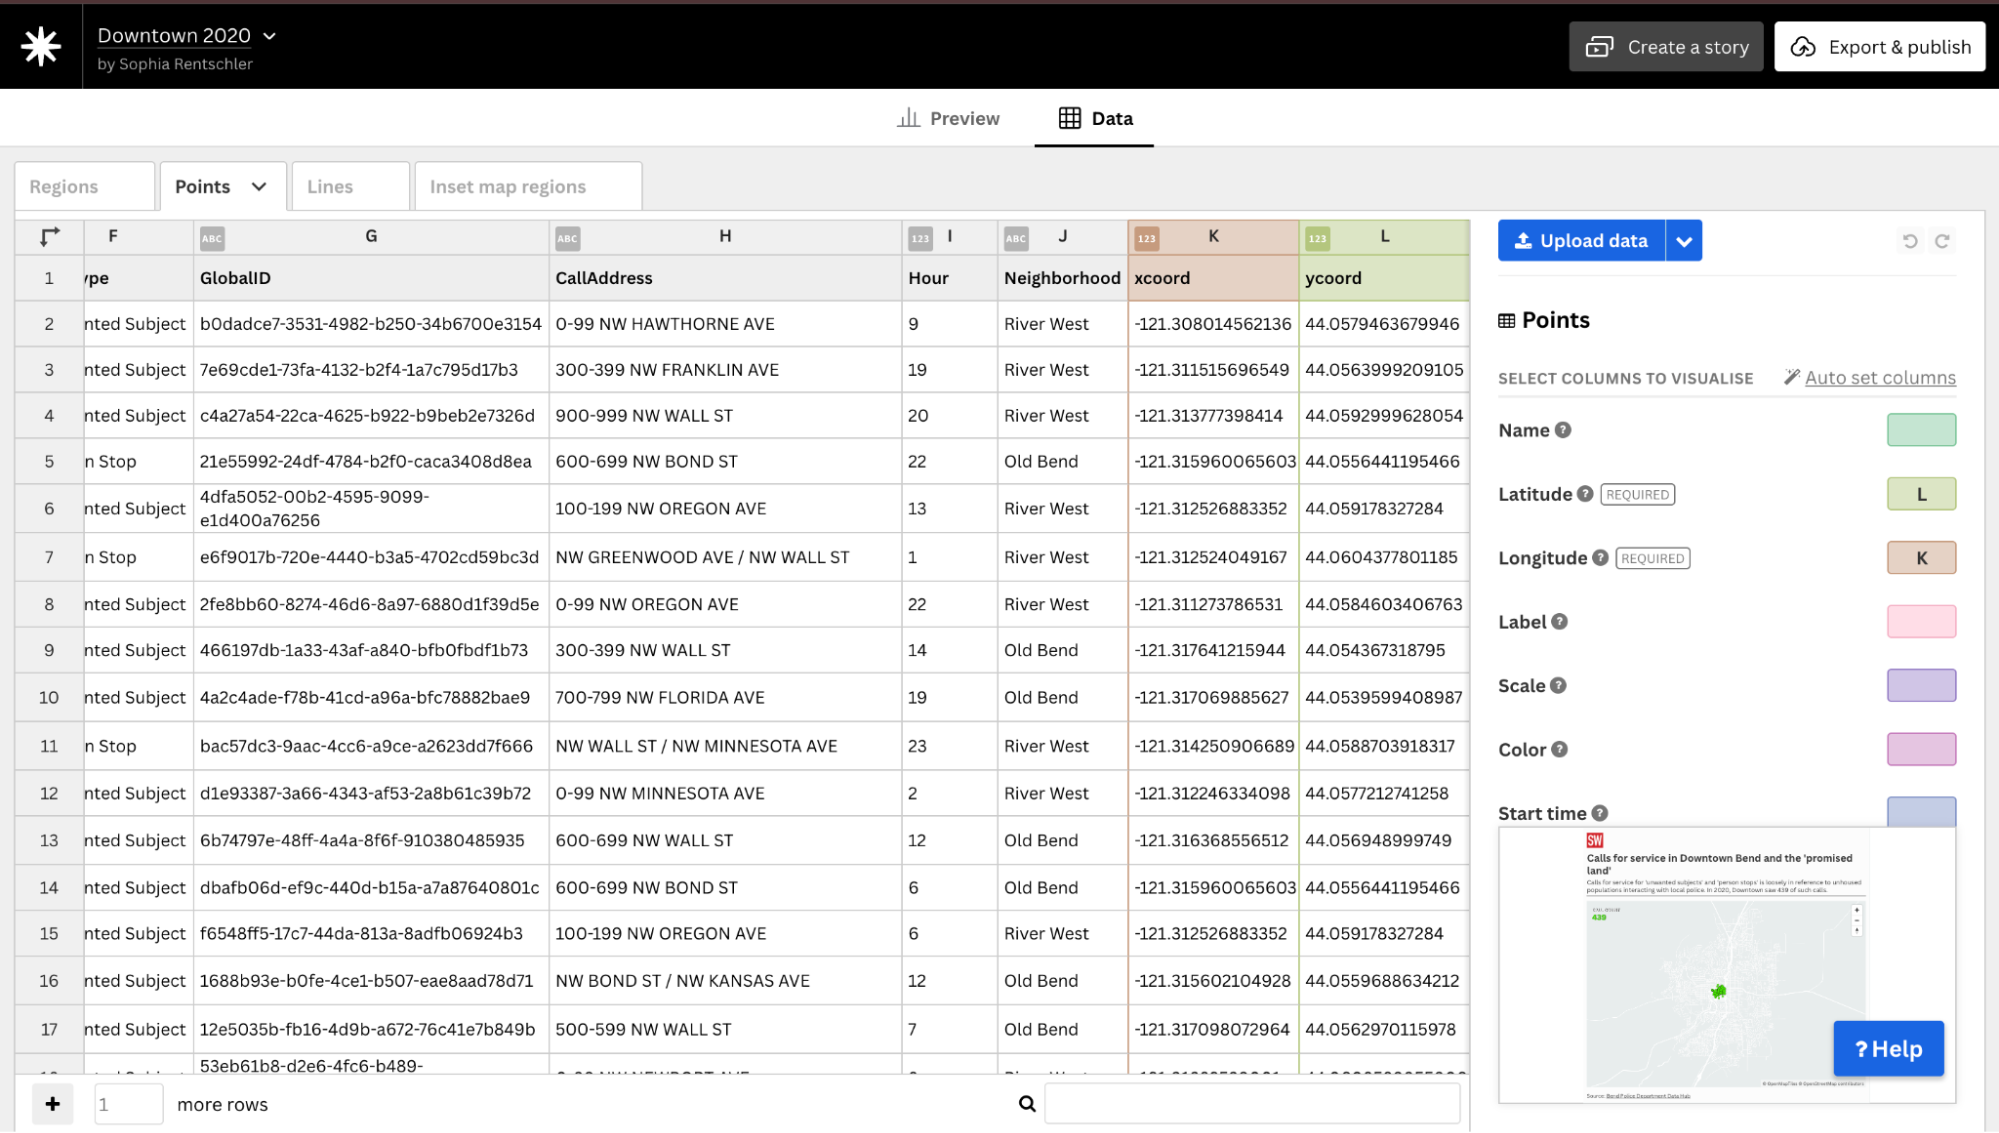Click the Flourish asterisk logo
The width and height of the screenshot is (1999, 1133).
[41, 46]
